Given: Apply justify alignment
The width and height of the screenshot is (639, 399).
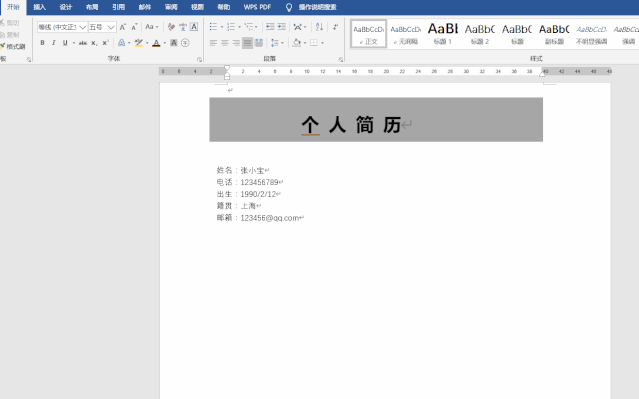Looking at the screenshot, I should point(247,43).
